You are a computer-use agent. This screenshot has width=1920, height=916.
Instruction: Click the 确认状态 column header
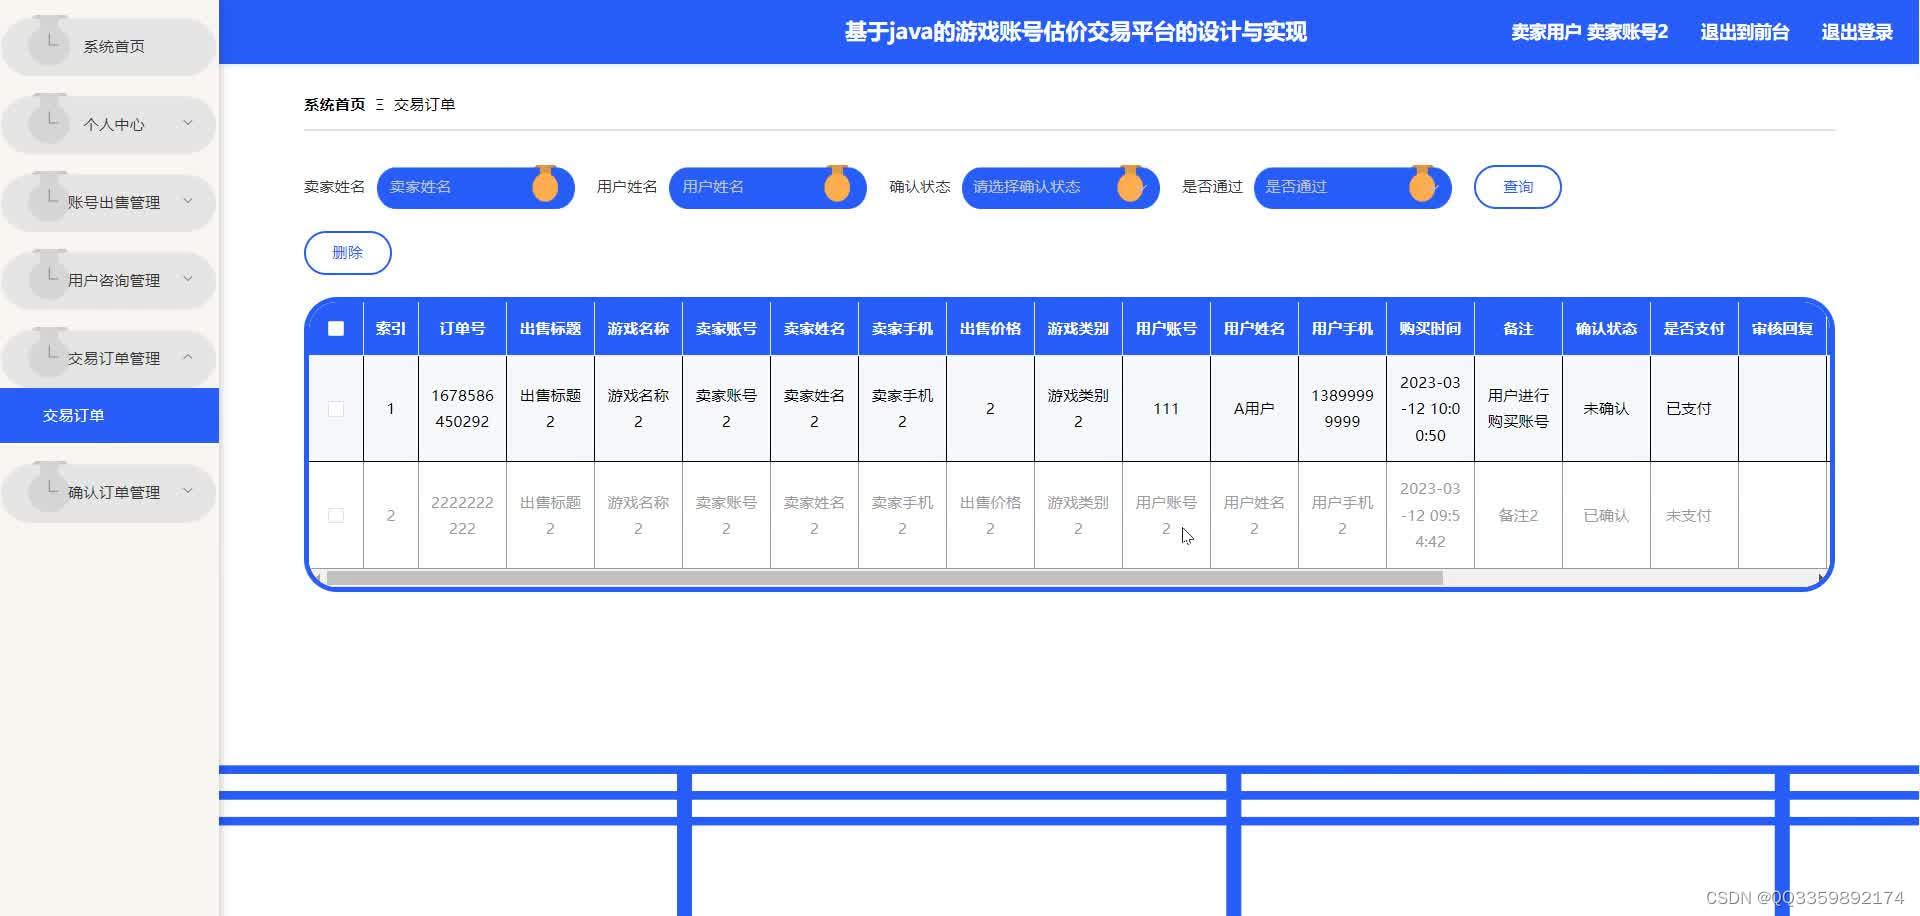(x=1606, y=328)
